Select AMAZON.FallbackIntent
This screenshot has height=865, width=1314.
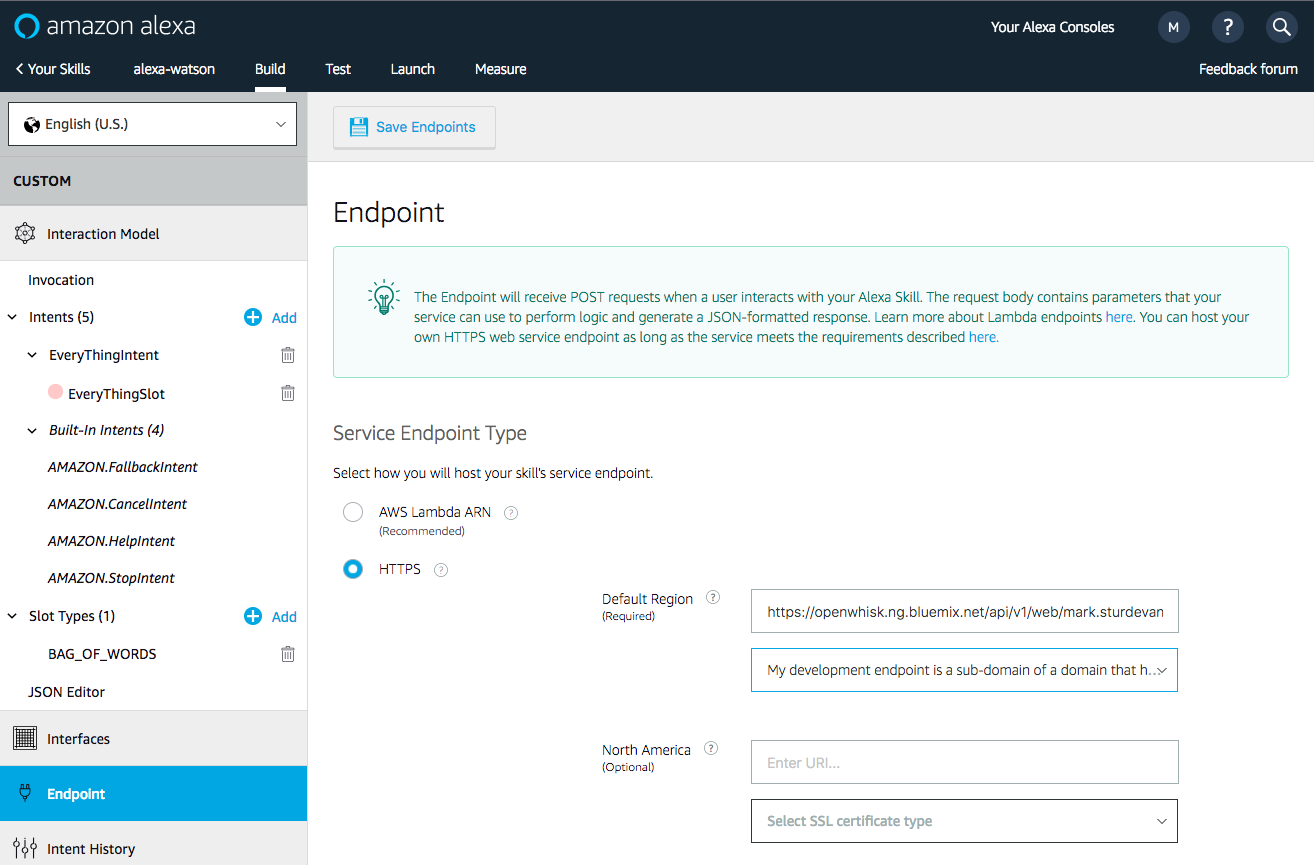[x=123, y=467]
